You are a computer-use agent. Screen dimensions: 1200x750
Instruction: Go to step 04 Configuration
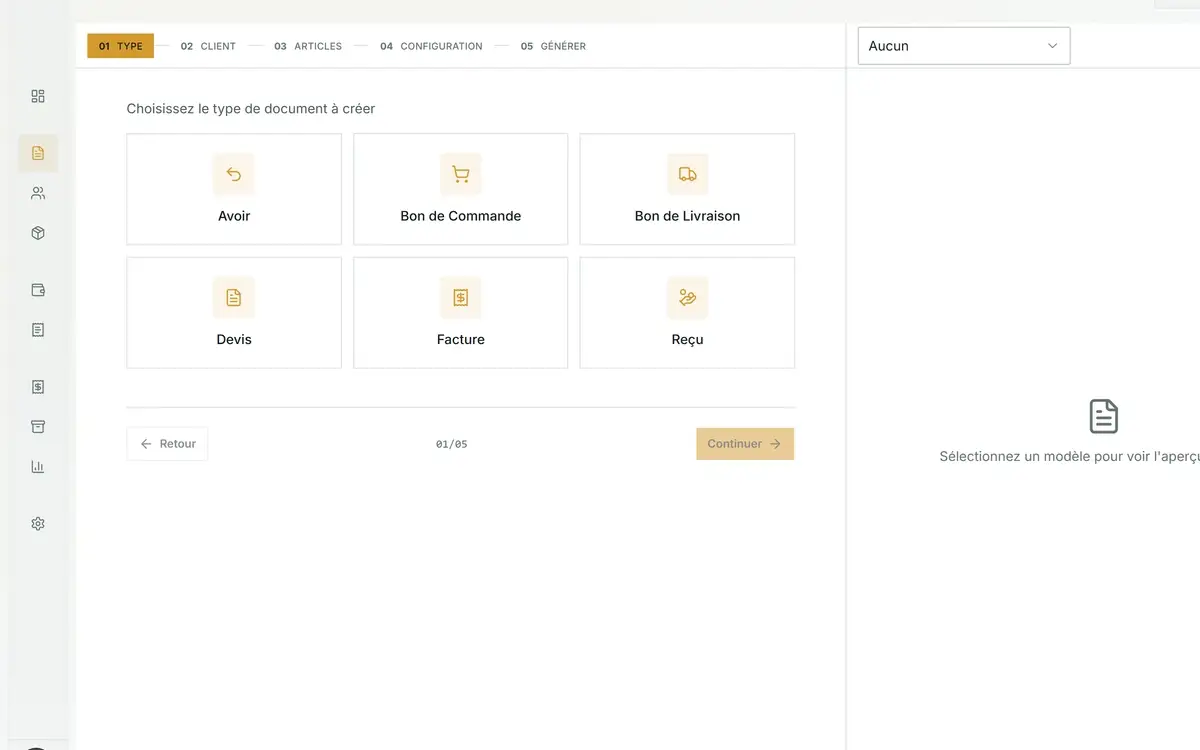(431, 46)
